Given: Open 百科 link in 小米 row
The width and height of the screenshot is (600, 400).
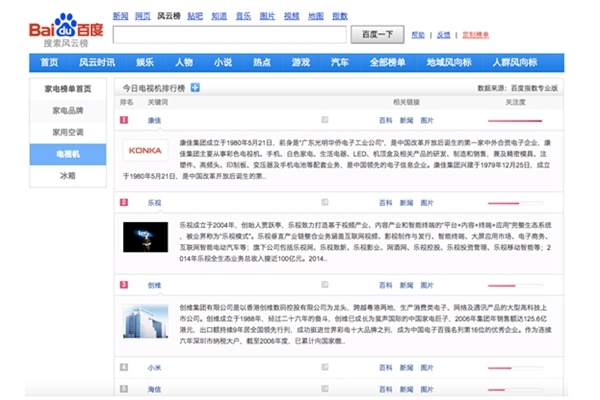Looking at the screenshot, I should coord(386,368).
